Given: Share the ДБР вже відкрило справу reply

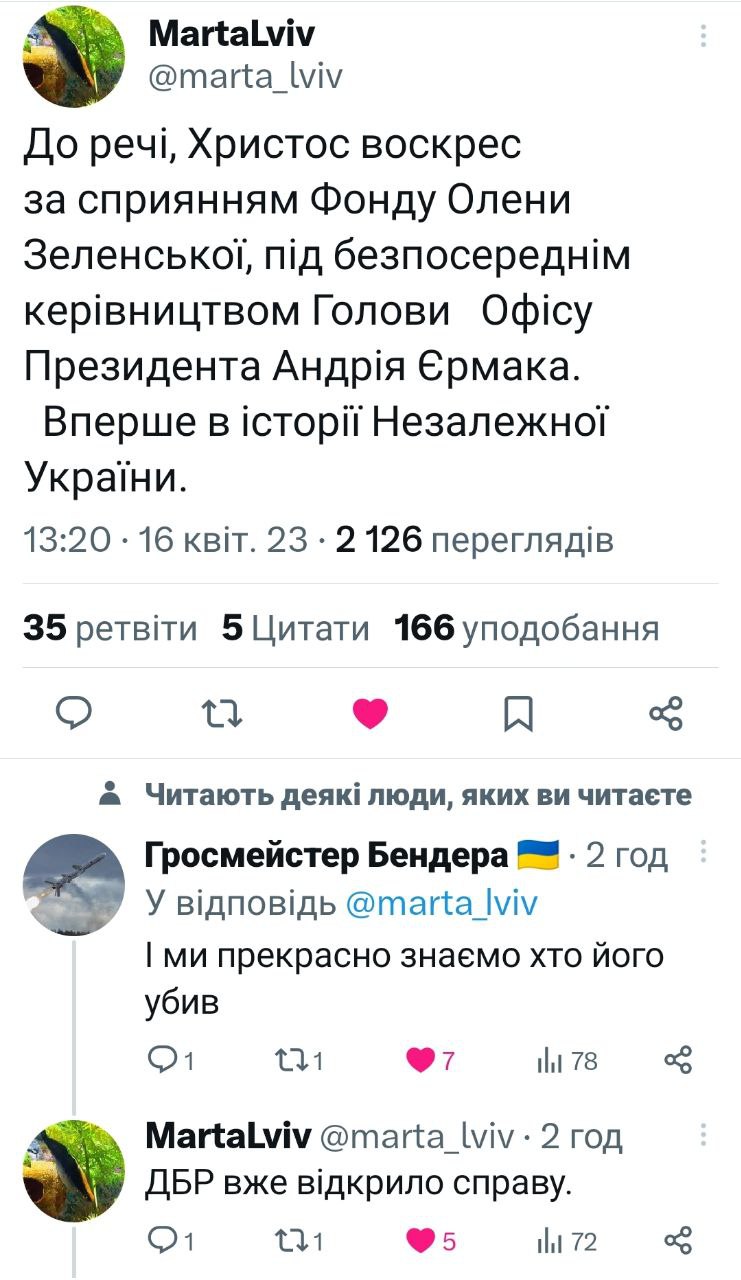Looking at the screenshot, I should pyautogui.click(x=679, y=1242).
